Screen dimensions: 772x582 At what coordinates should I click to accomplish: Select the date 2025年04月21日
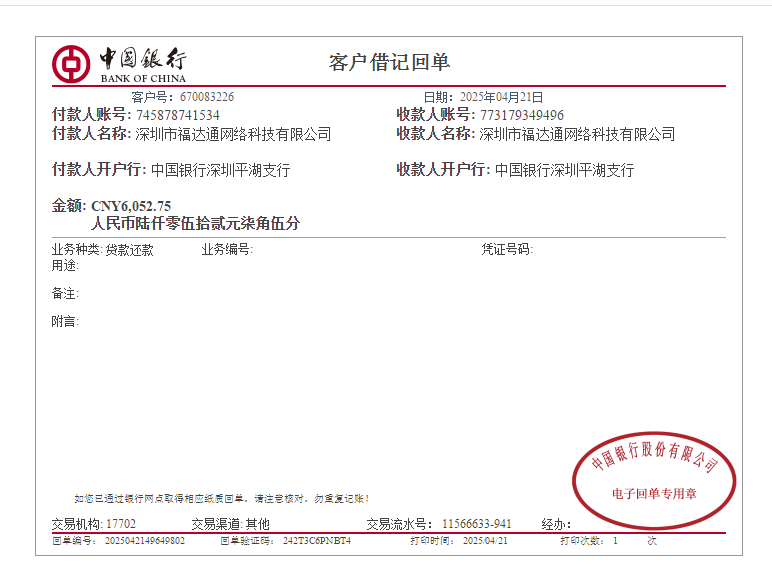(x=501, y=97)
